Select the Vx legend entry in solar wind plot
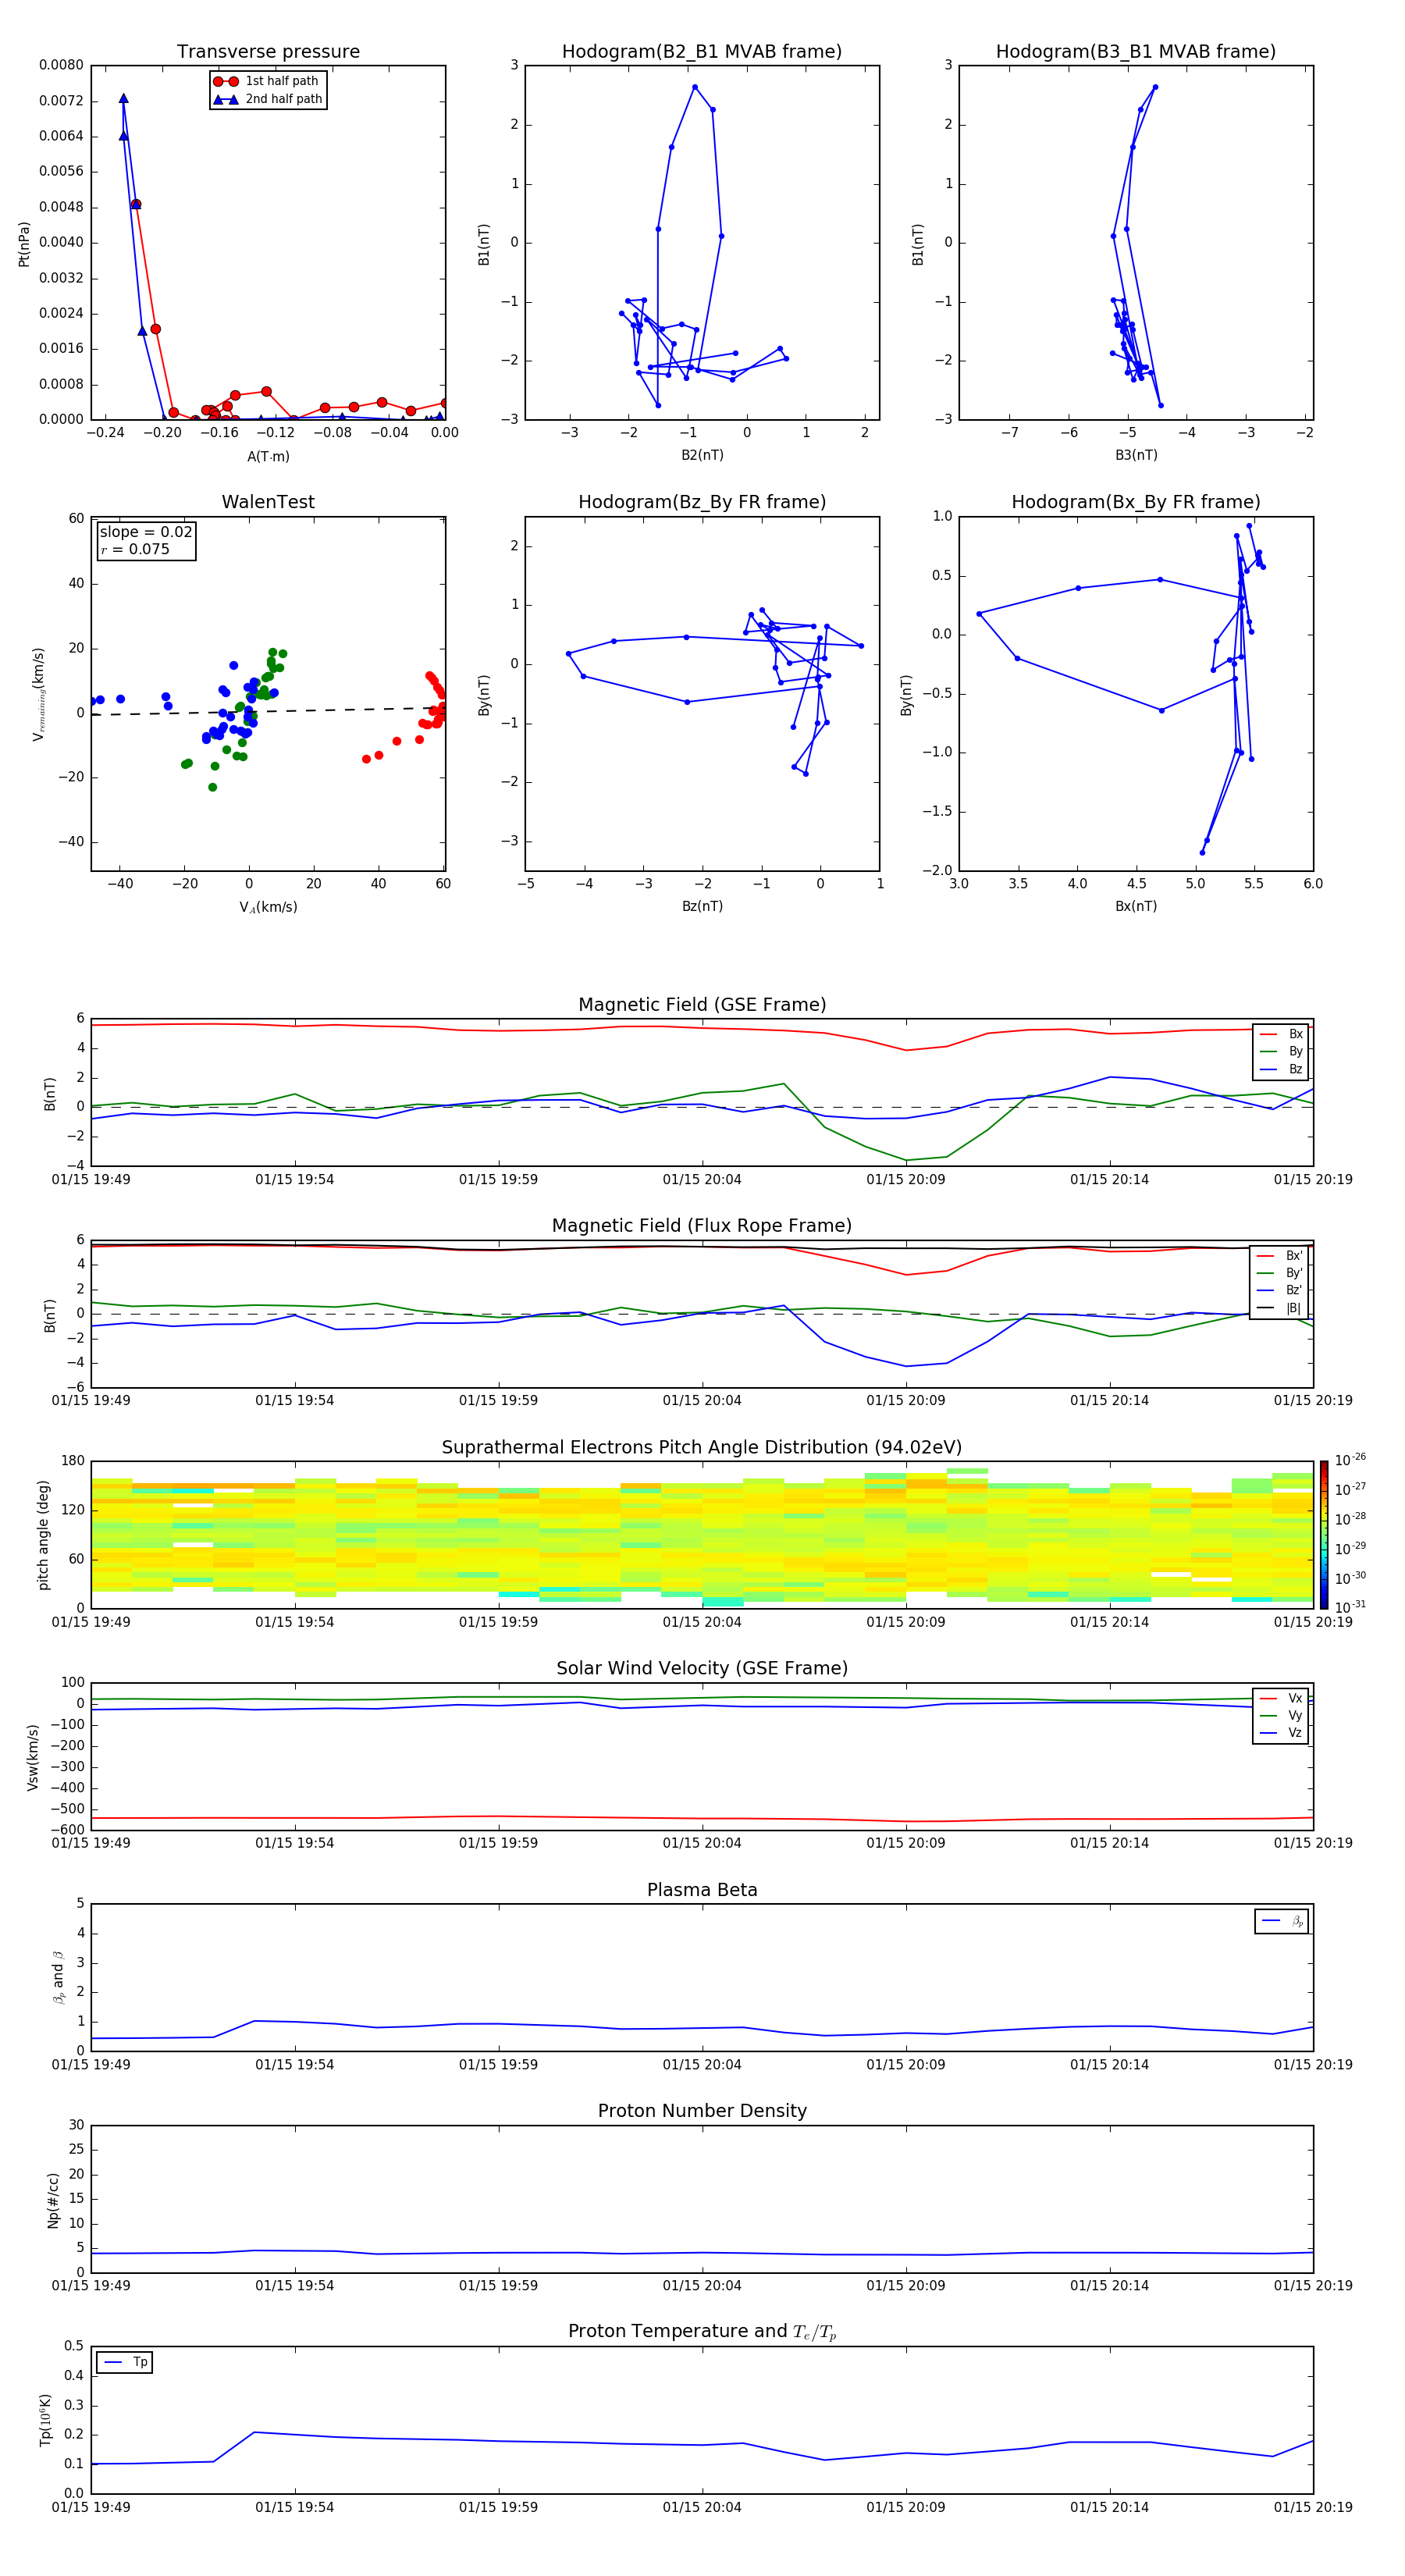The width and height of the screenshot is (1405, 2576). coord(1281,1698)
